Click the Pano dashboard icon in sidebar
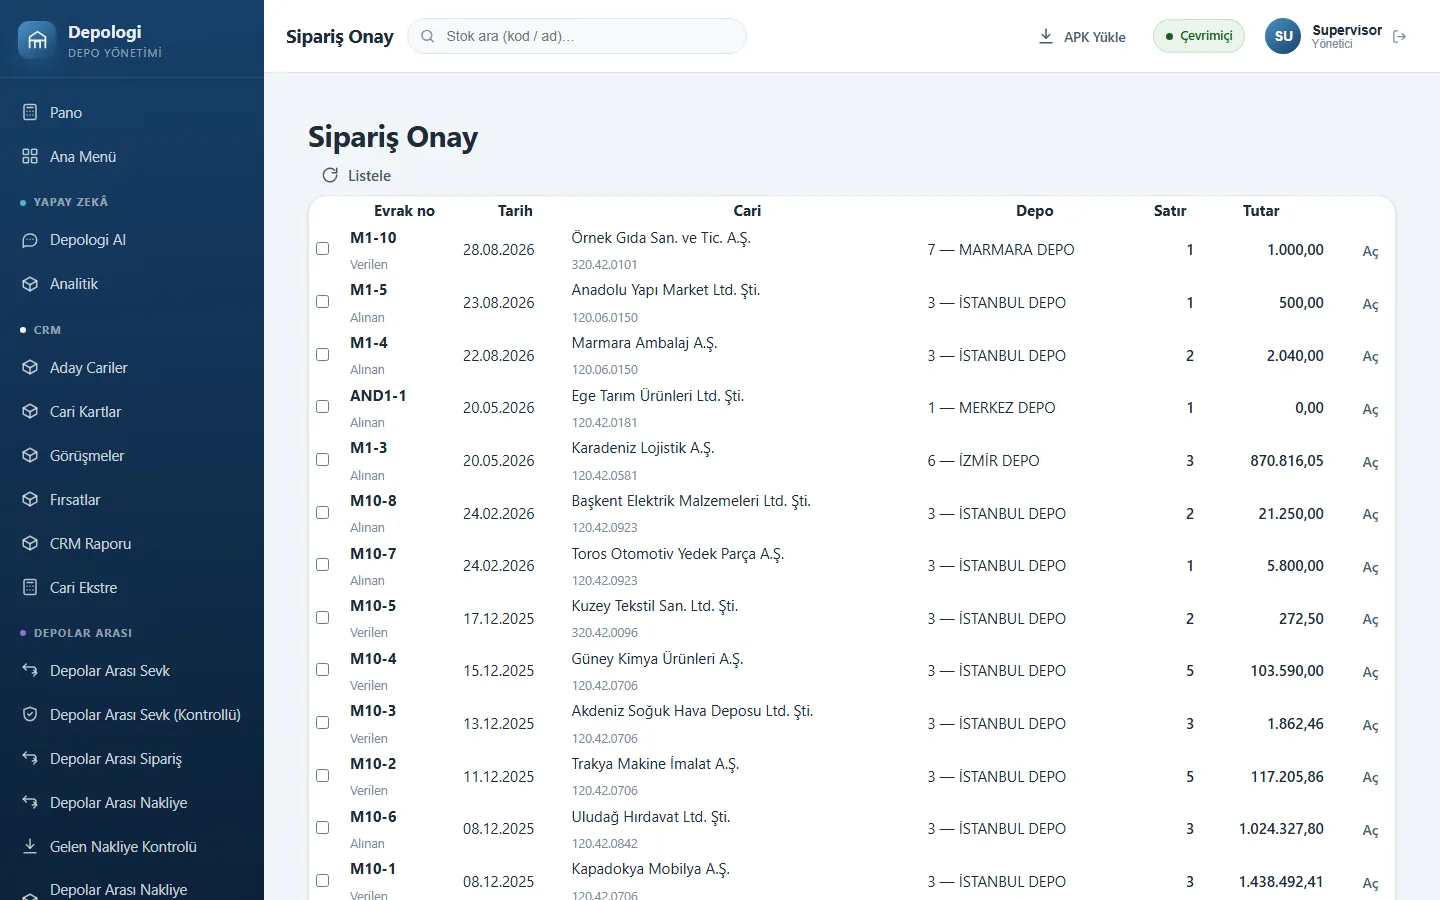This screenshot has height=900, width=1440. coord(30,112)
